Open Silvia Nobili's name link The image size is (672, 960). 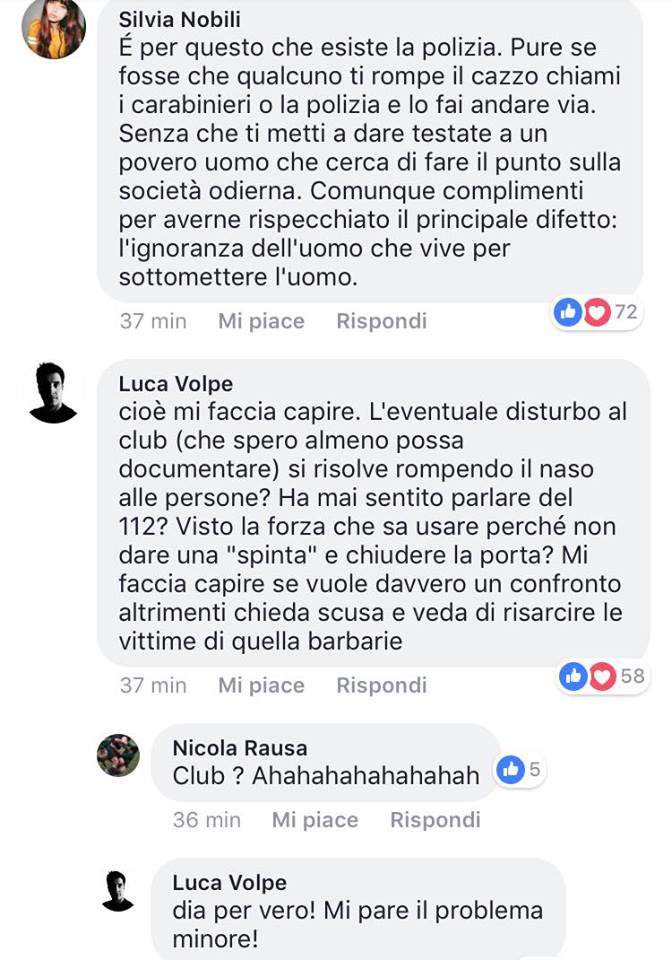coord(180,20)
